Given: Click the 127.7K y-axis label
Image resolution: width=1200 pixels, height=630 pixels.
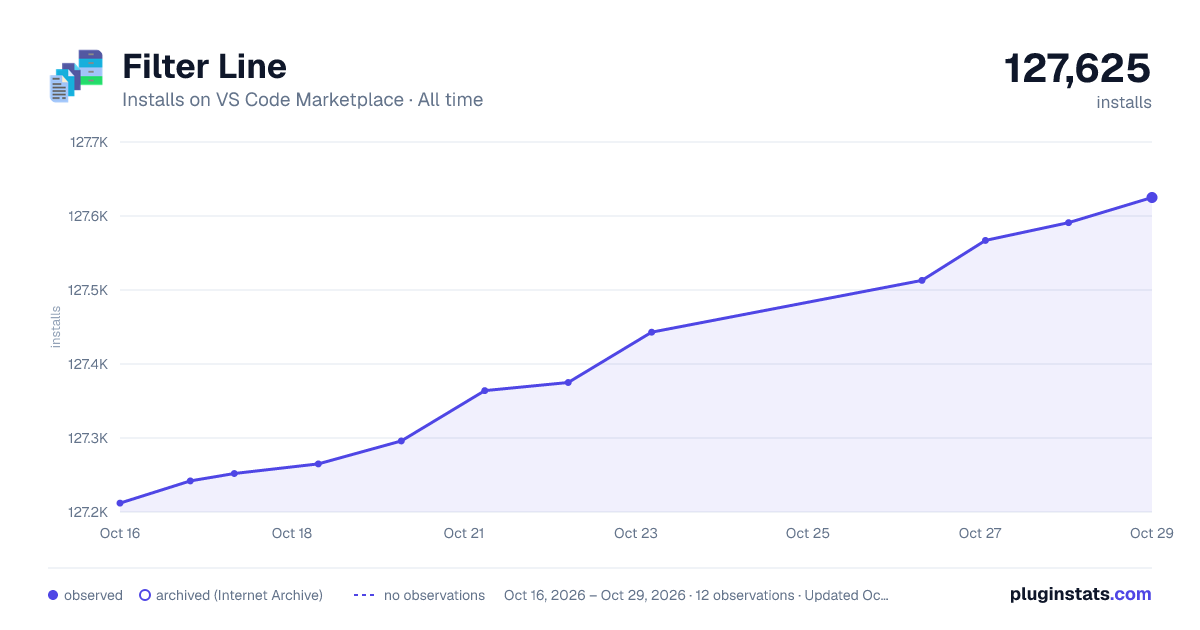Looking at the screenshot, I should (88, 142).
